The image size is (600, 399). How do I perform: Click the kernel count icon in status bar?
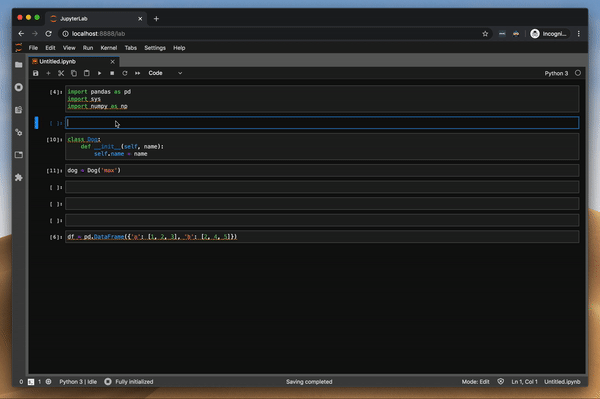tap(49, 382)
